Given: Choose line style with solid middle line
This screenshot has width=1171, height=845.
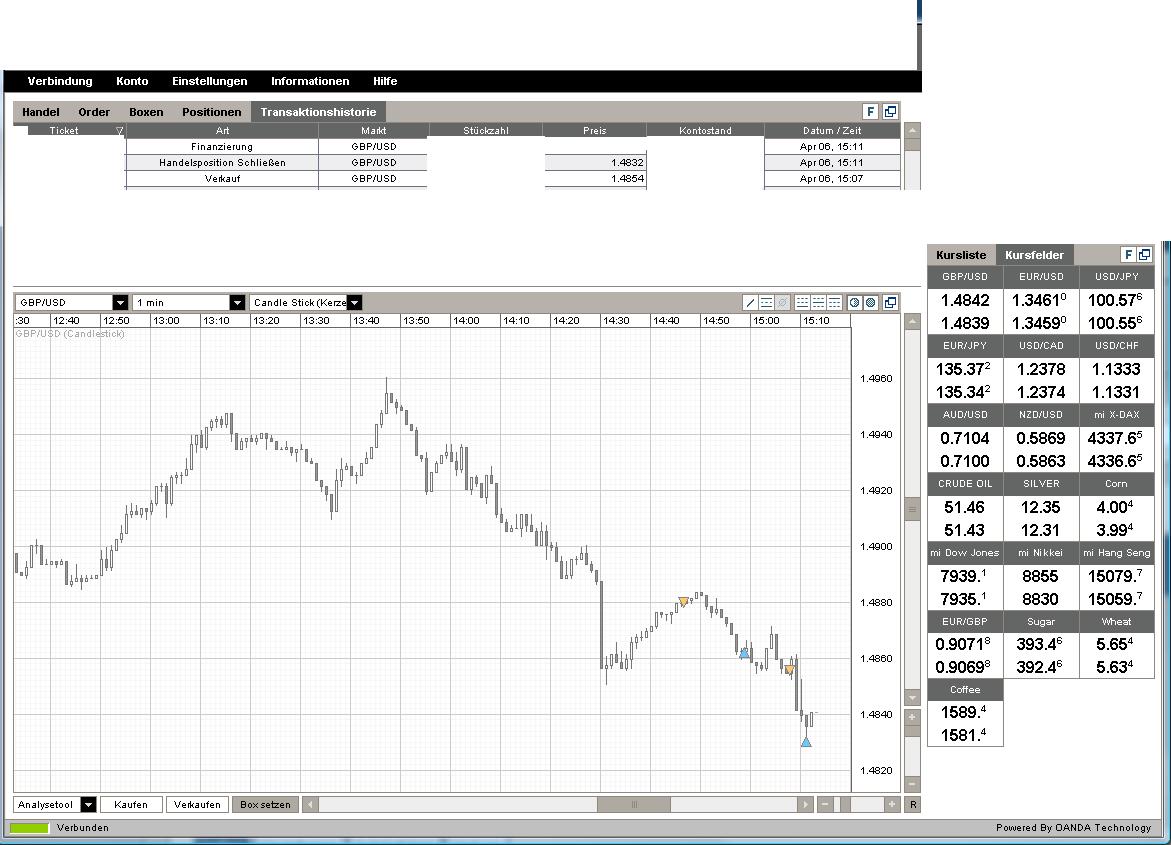Looking at the screenshot, I should click(819, 303).
